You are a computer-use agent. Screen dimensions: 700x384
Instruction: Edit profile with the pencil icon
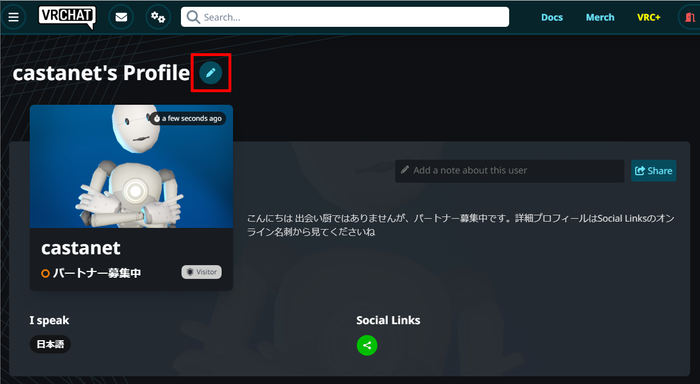(x=211, y=72)
